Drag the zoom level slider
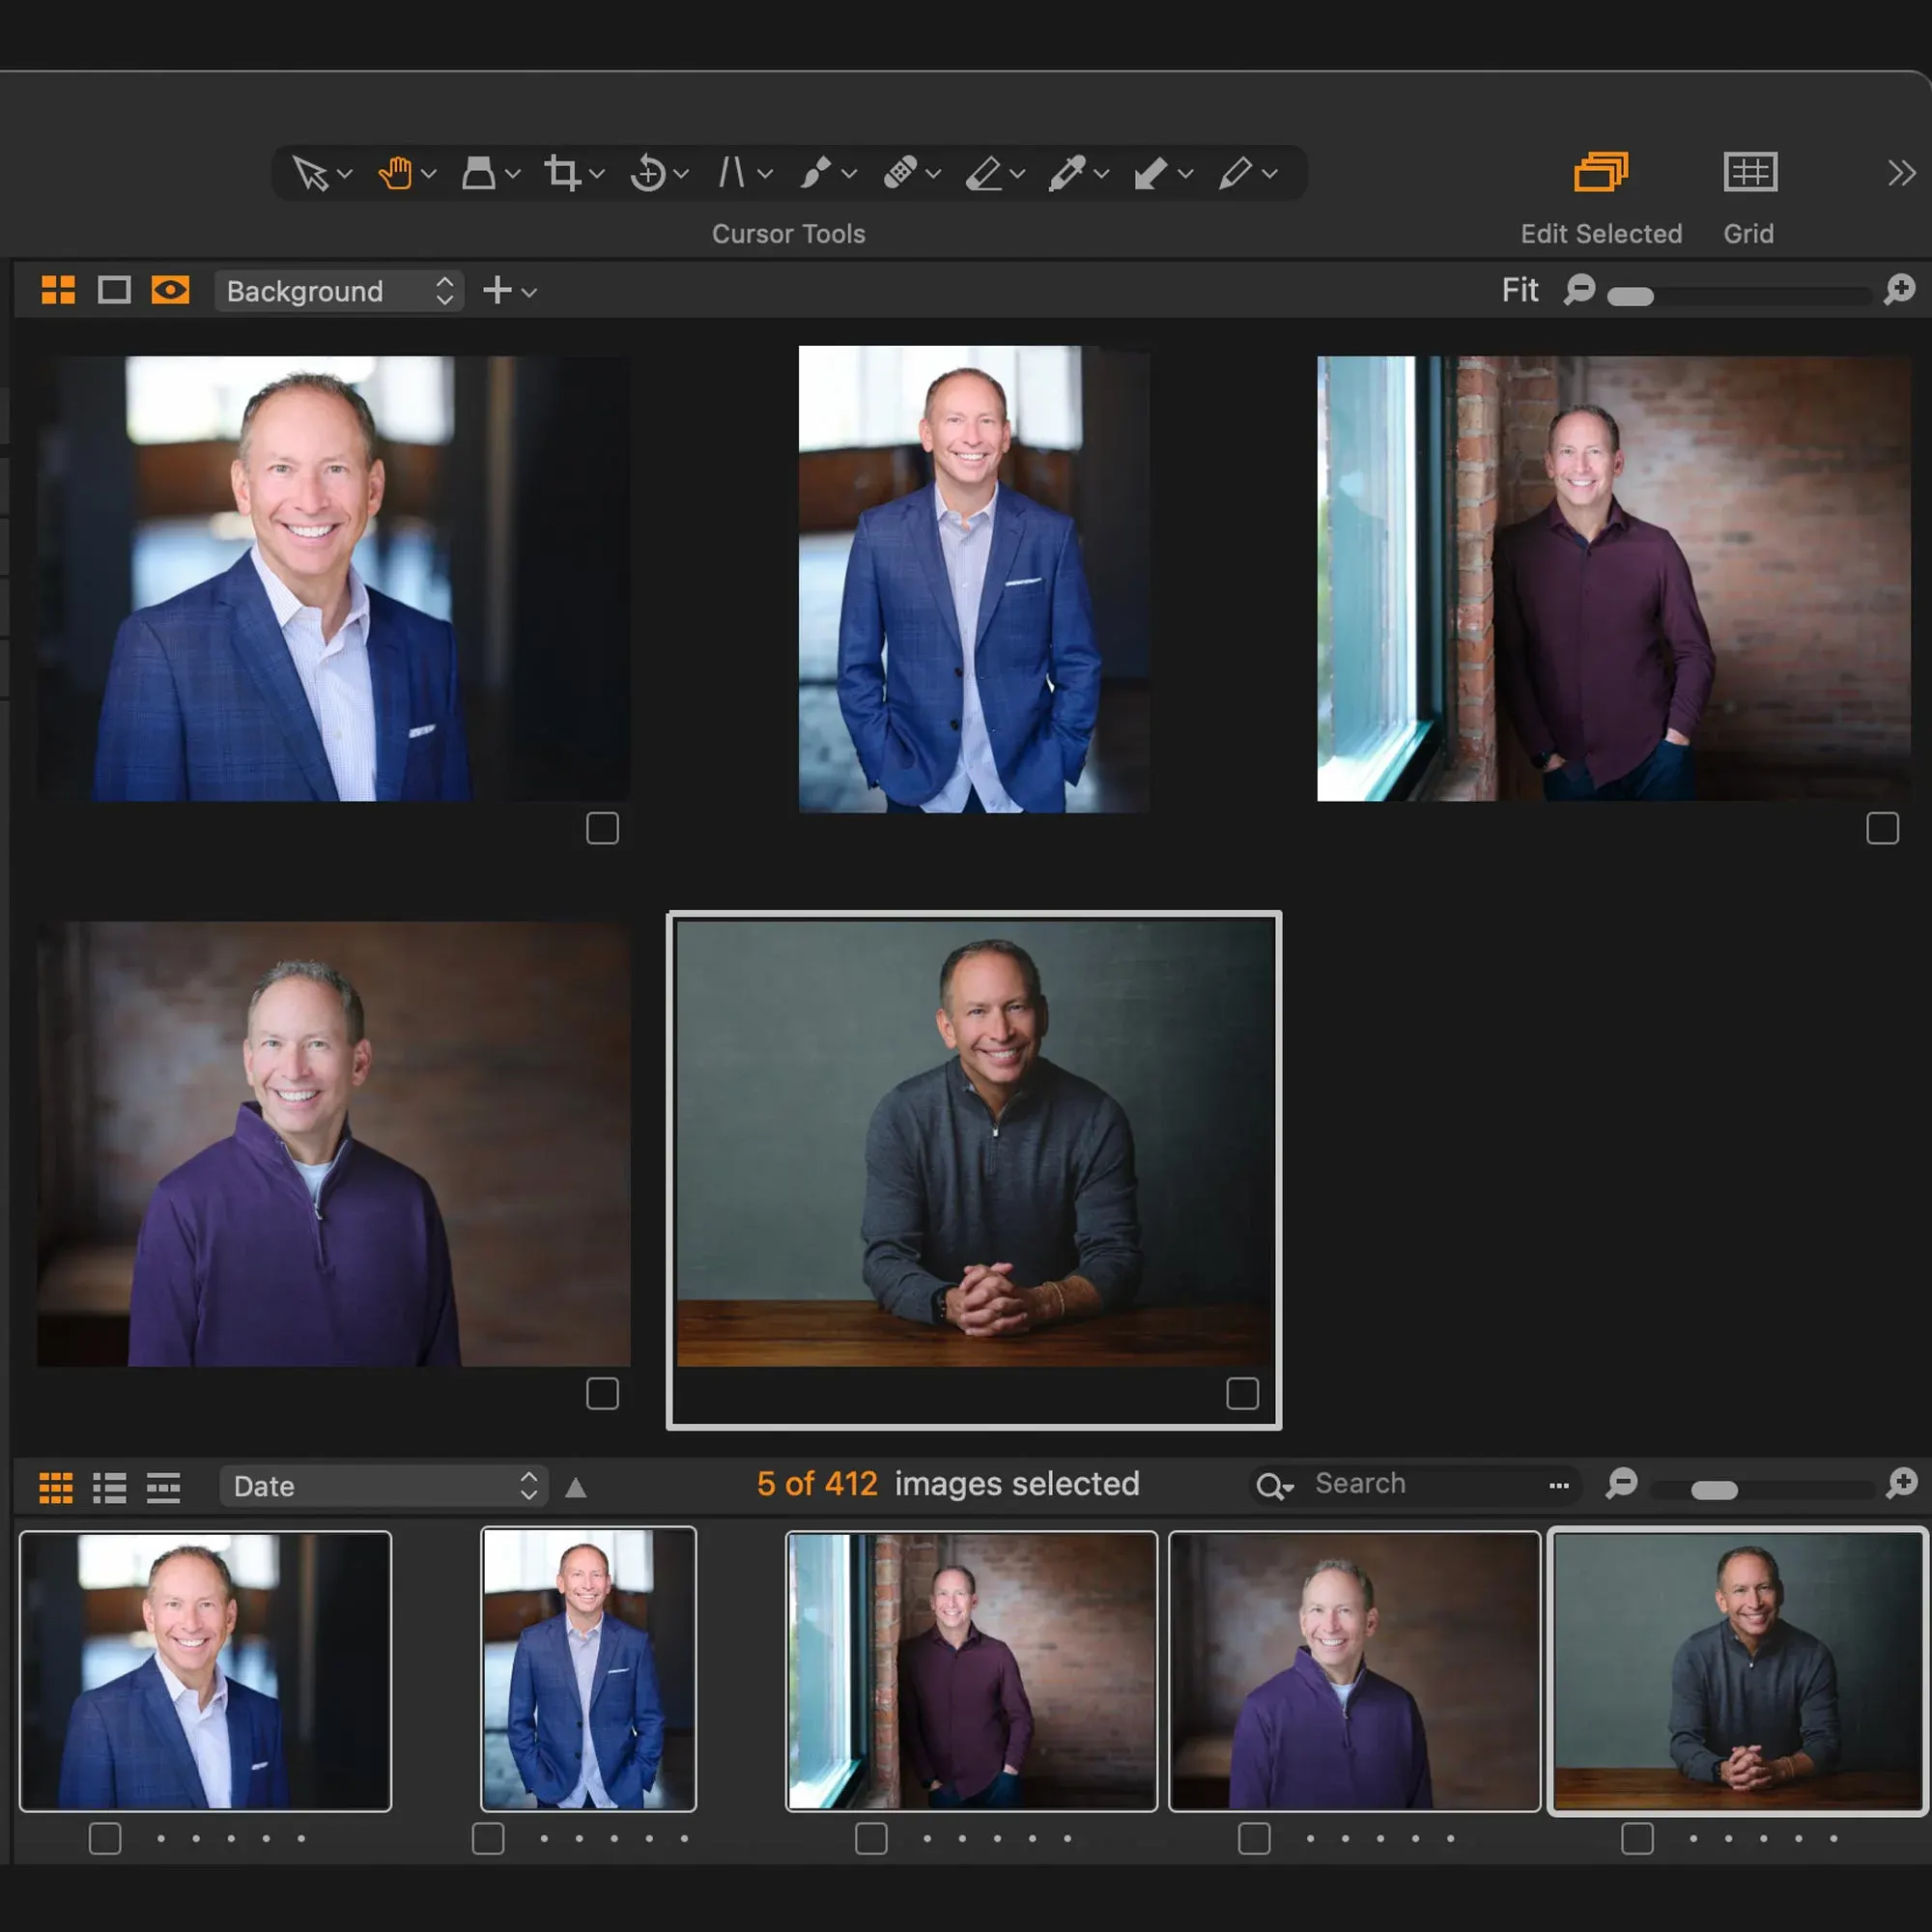 1628,292
